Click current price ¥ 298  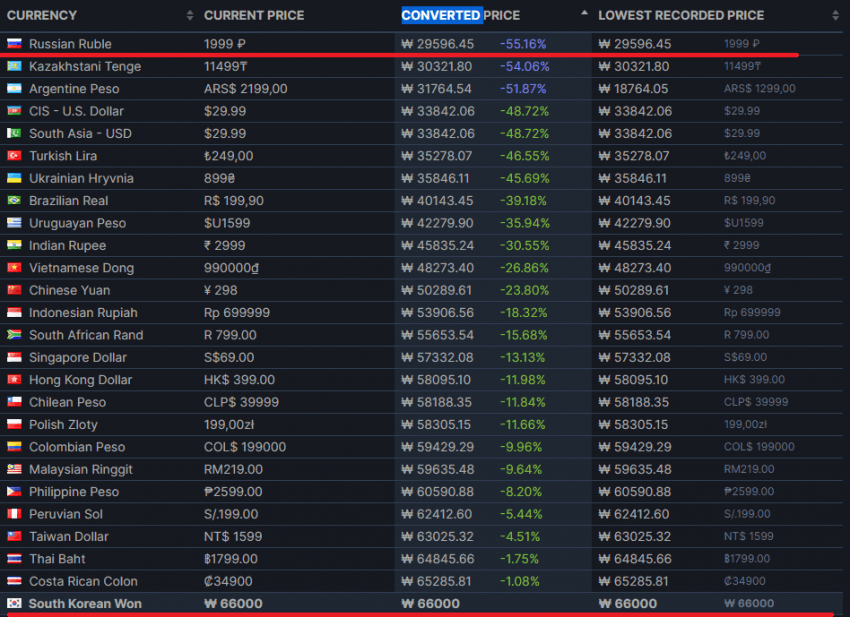(x=221, y=290)
